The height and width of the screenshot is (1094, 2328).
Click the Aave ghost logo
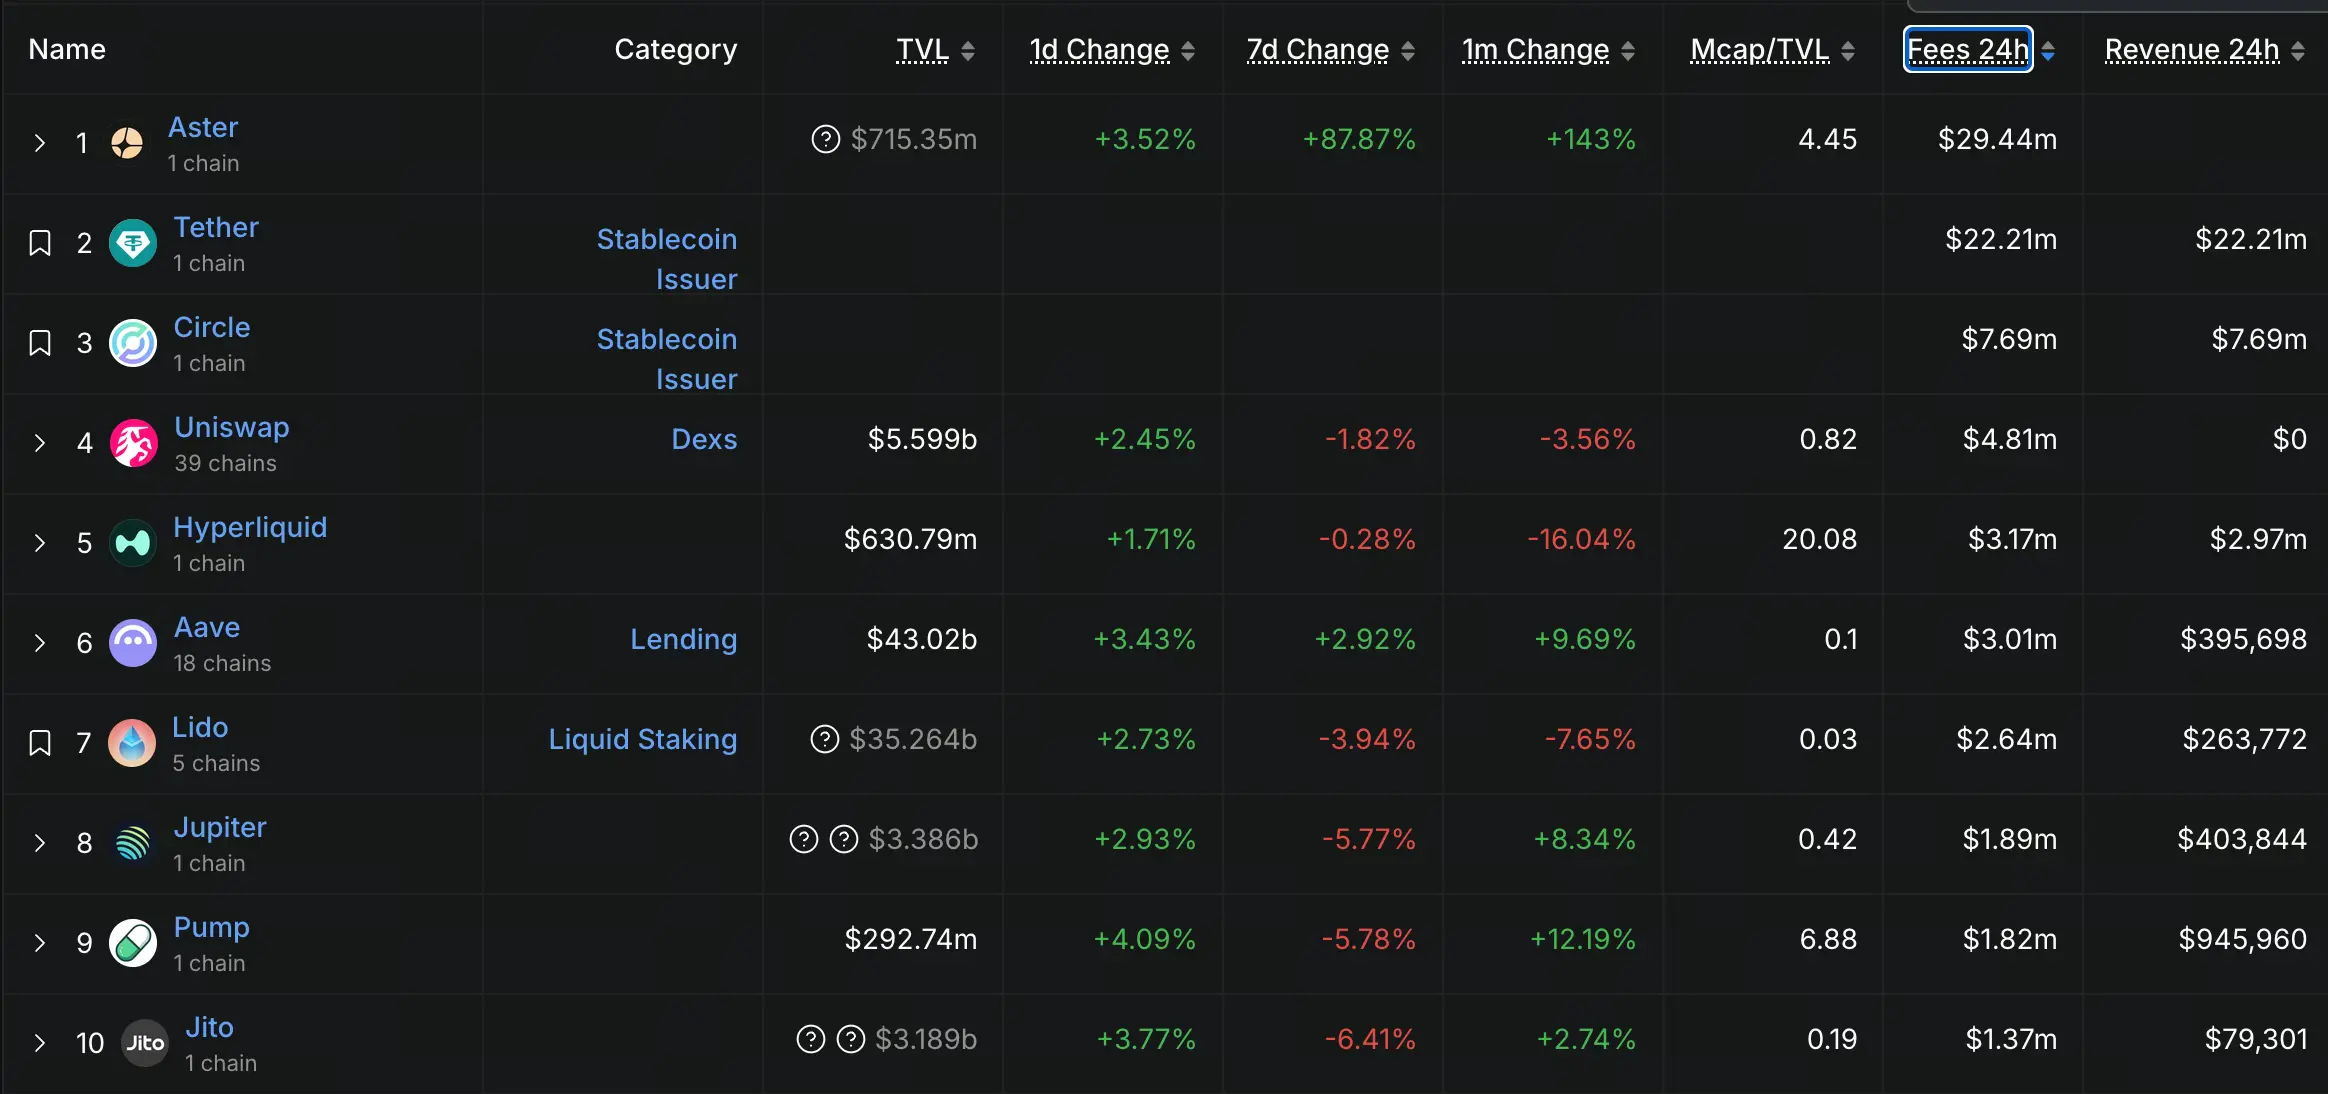point(133,643)
